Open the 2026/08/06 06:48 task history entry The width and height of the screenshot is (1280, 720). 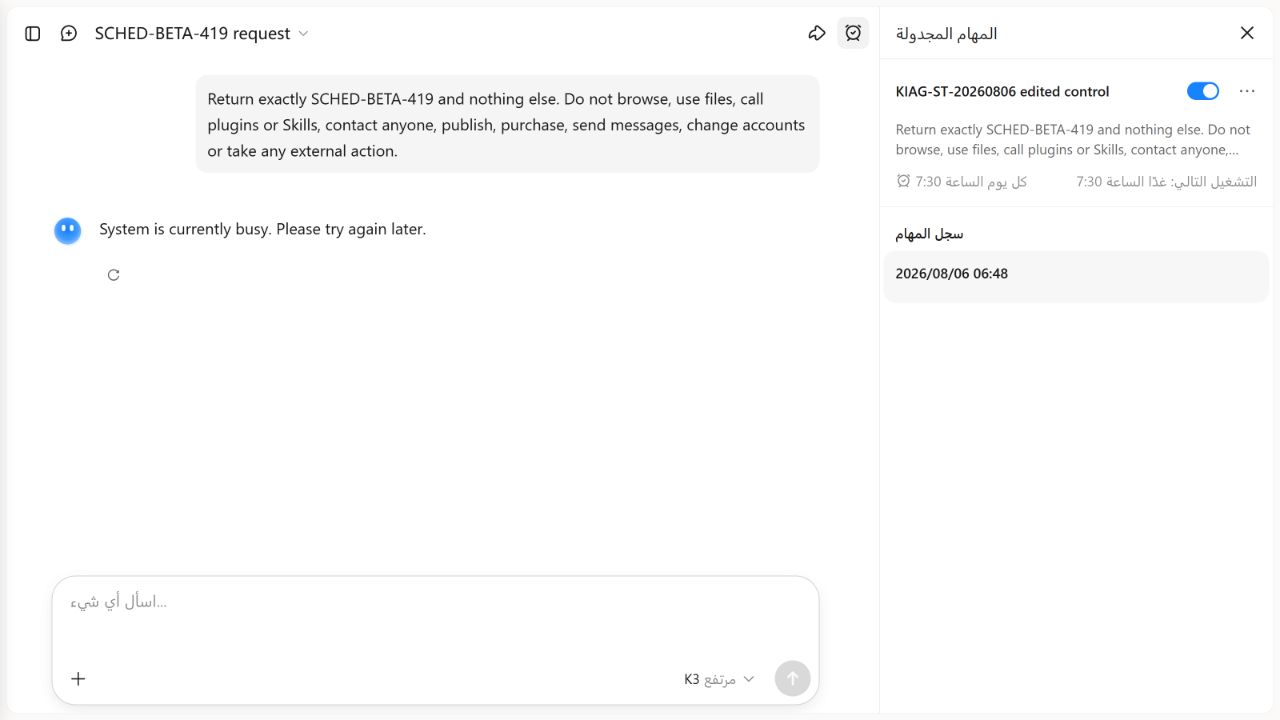[x=1076, y=275]
